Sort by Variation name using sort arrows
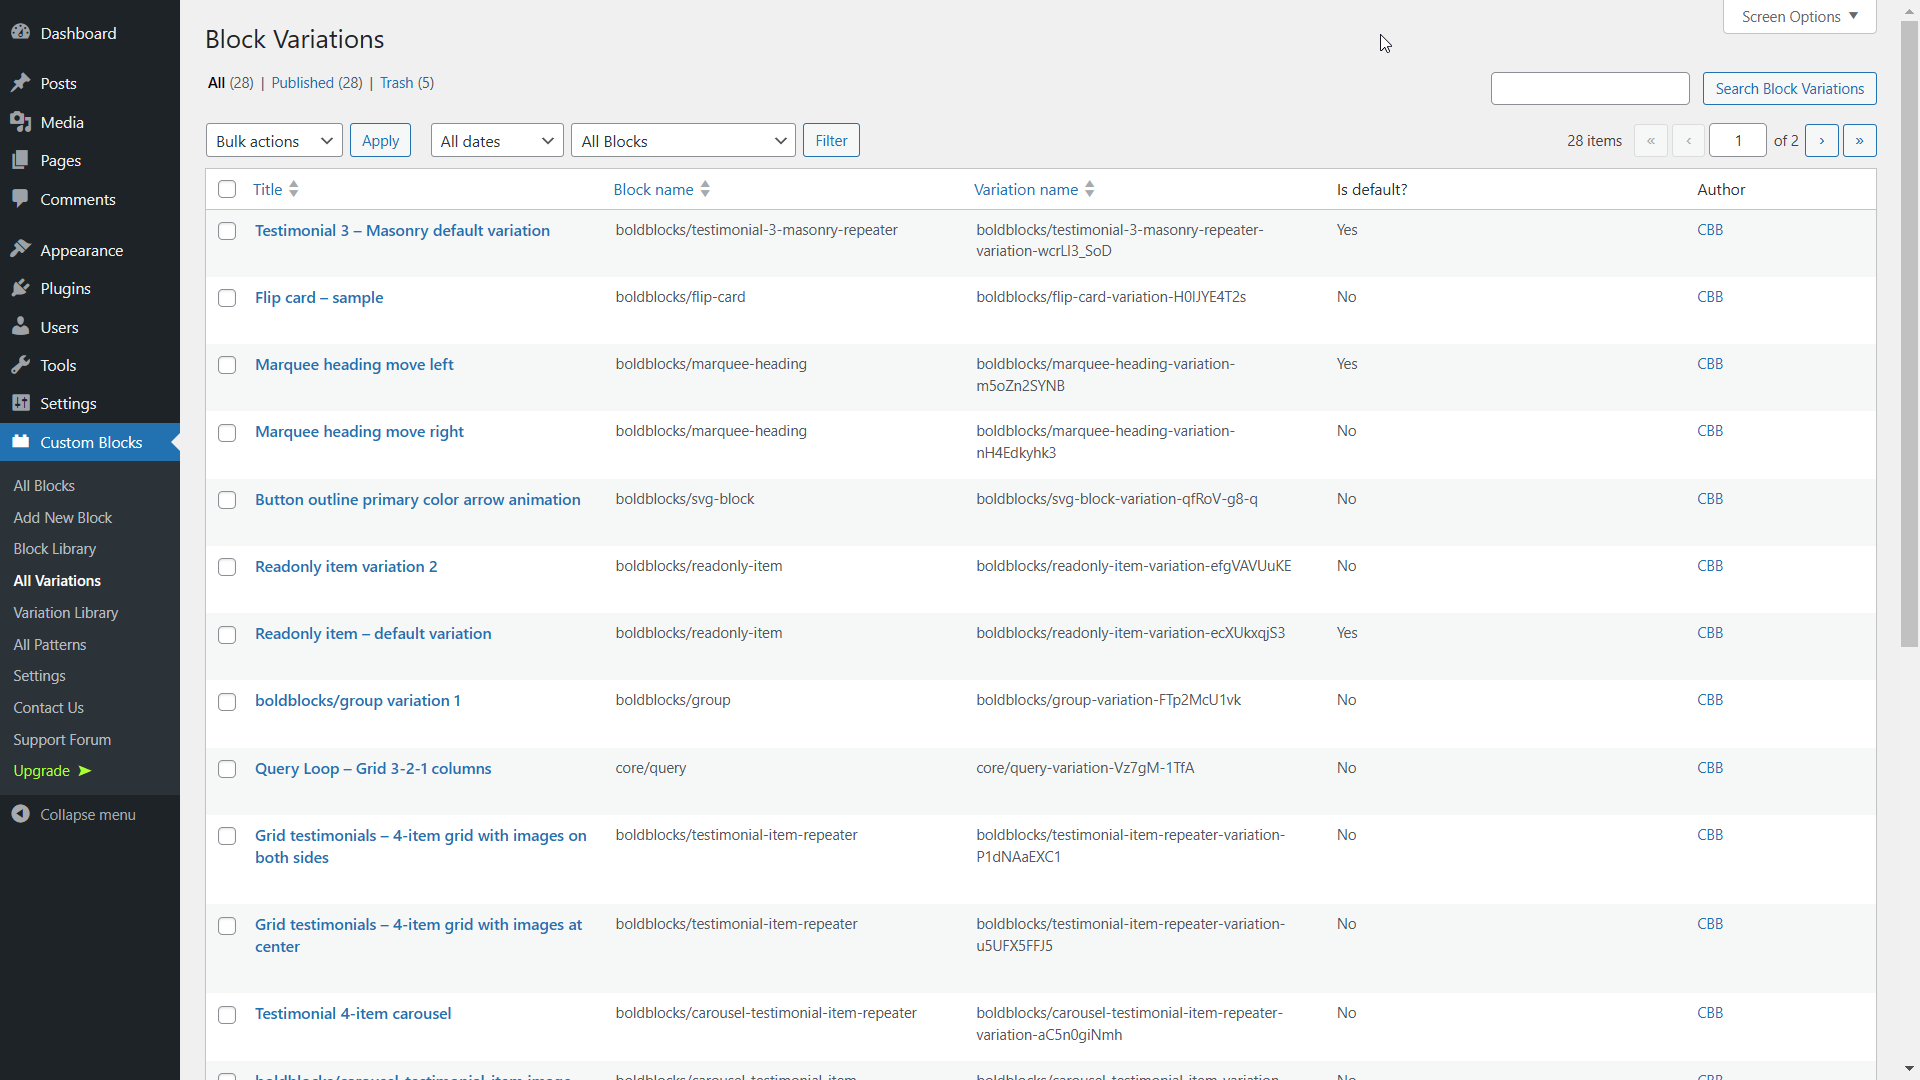 click(1090, 189)
